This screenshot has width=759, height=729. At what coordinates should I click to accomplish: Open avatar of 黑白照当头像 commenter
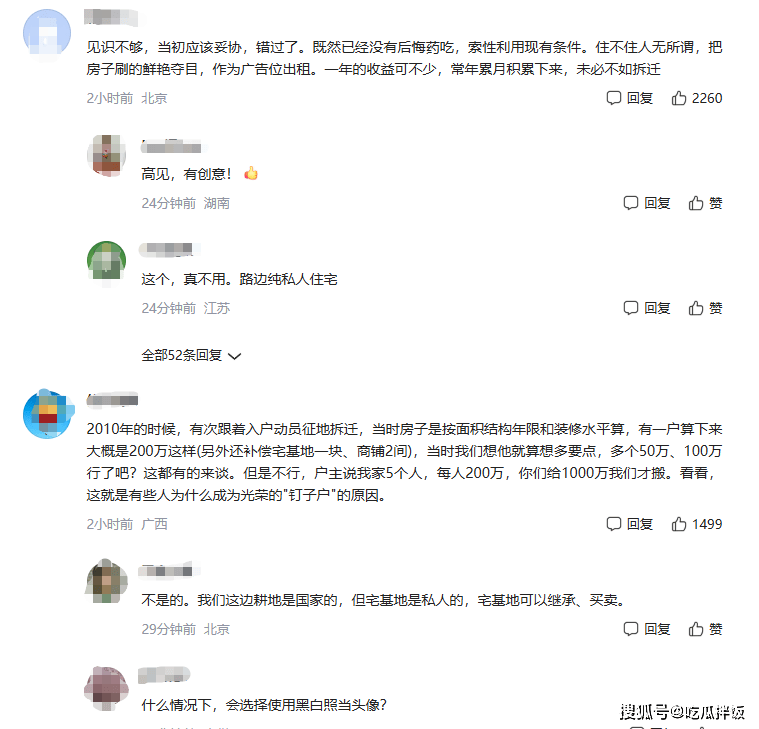click(106, 687)
